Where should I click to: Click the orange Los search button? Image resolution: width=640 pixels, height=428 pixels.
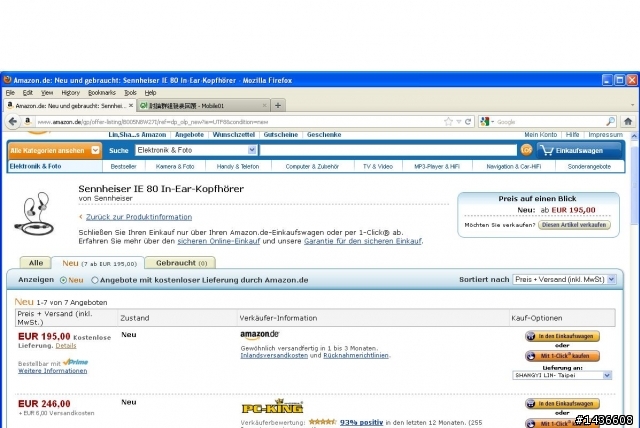coord(526,150)
